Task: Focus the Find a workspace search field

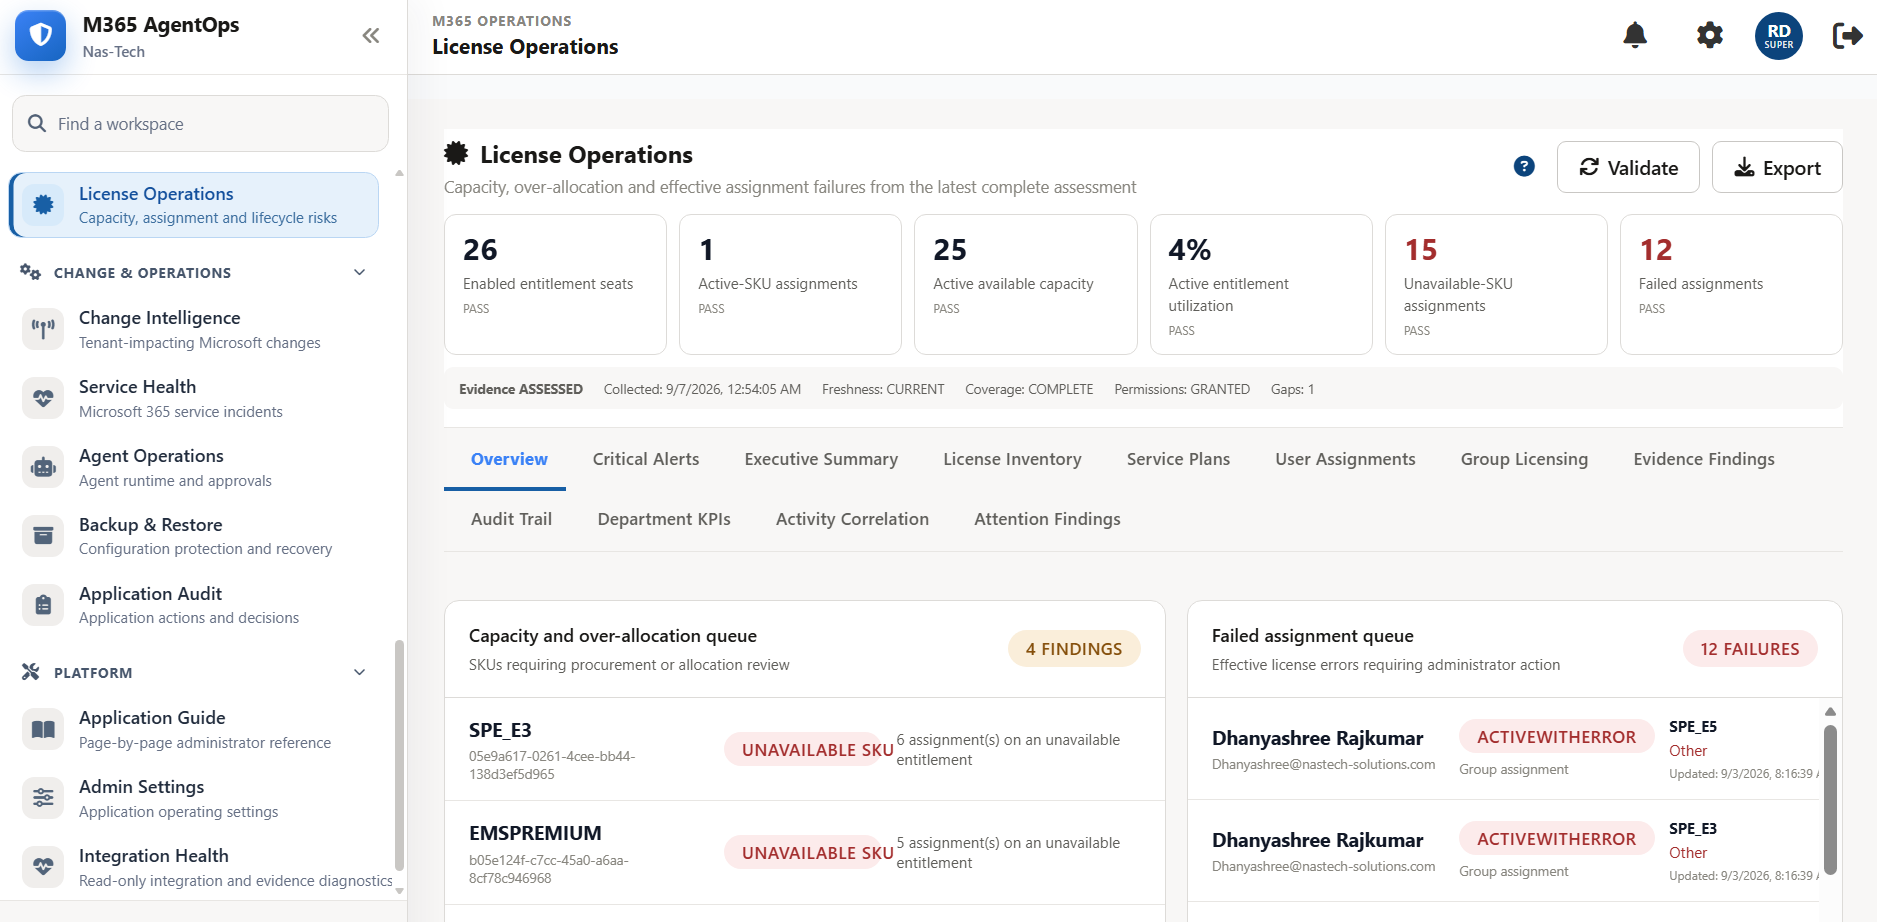Action: [200, 124]
